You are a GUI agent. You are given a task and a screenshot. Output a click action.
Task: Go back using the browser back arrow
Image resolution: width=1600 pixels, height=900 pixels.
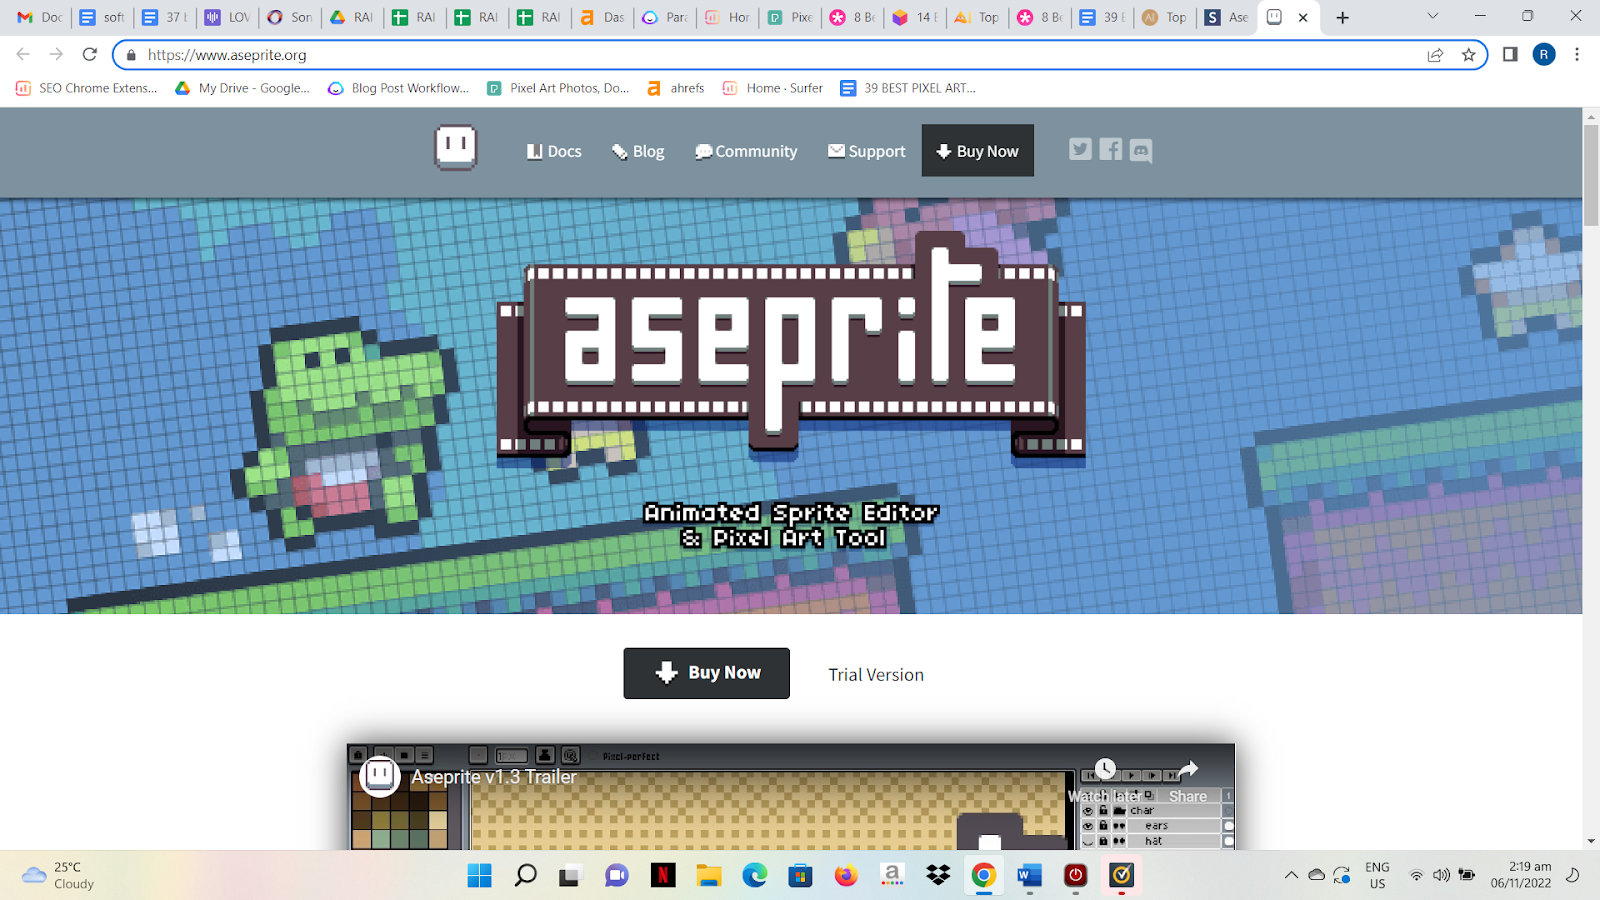(x=23, y=55)
